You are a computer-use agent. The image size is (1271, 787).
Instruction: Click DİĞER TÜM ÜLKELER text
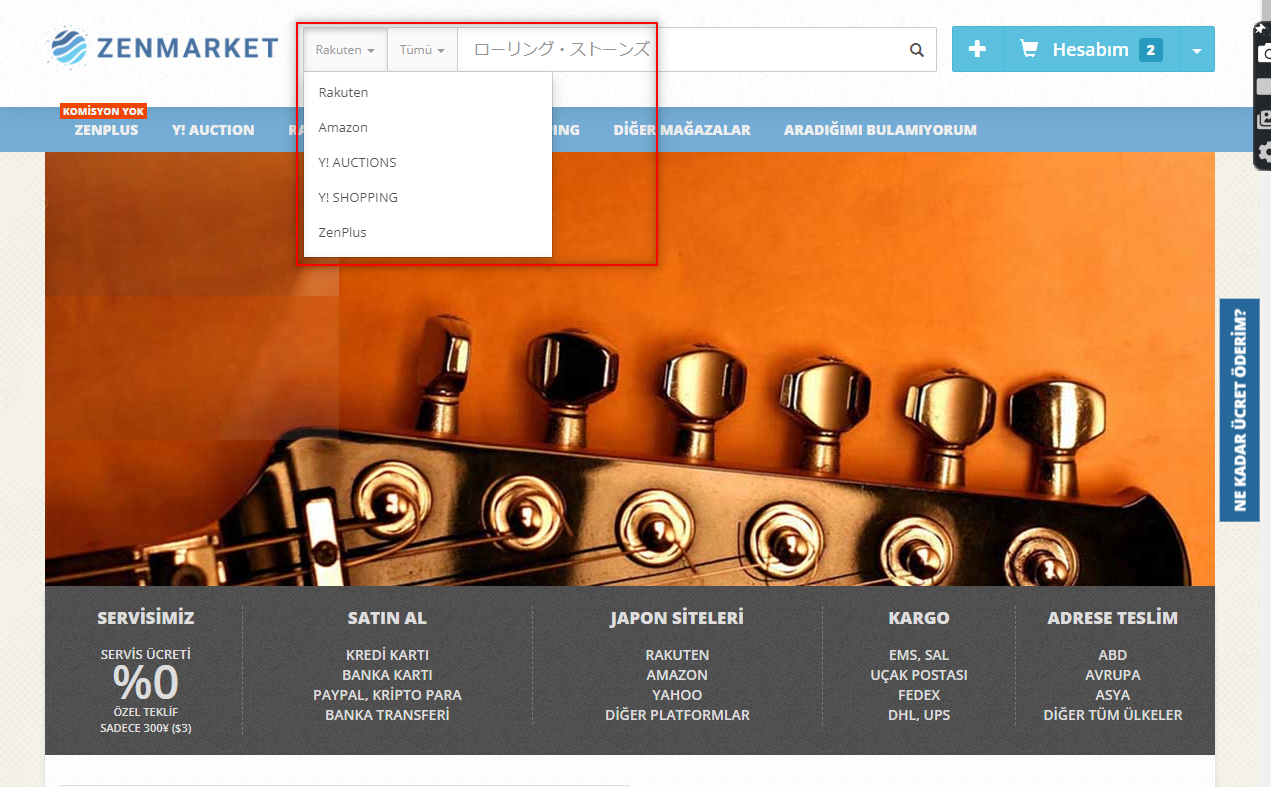[x=1113, y=715]
